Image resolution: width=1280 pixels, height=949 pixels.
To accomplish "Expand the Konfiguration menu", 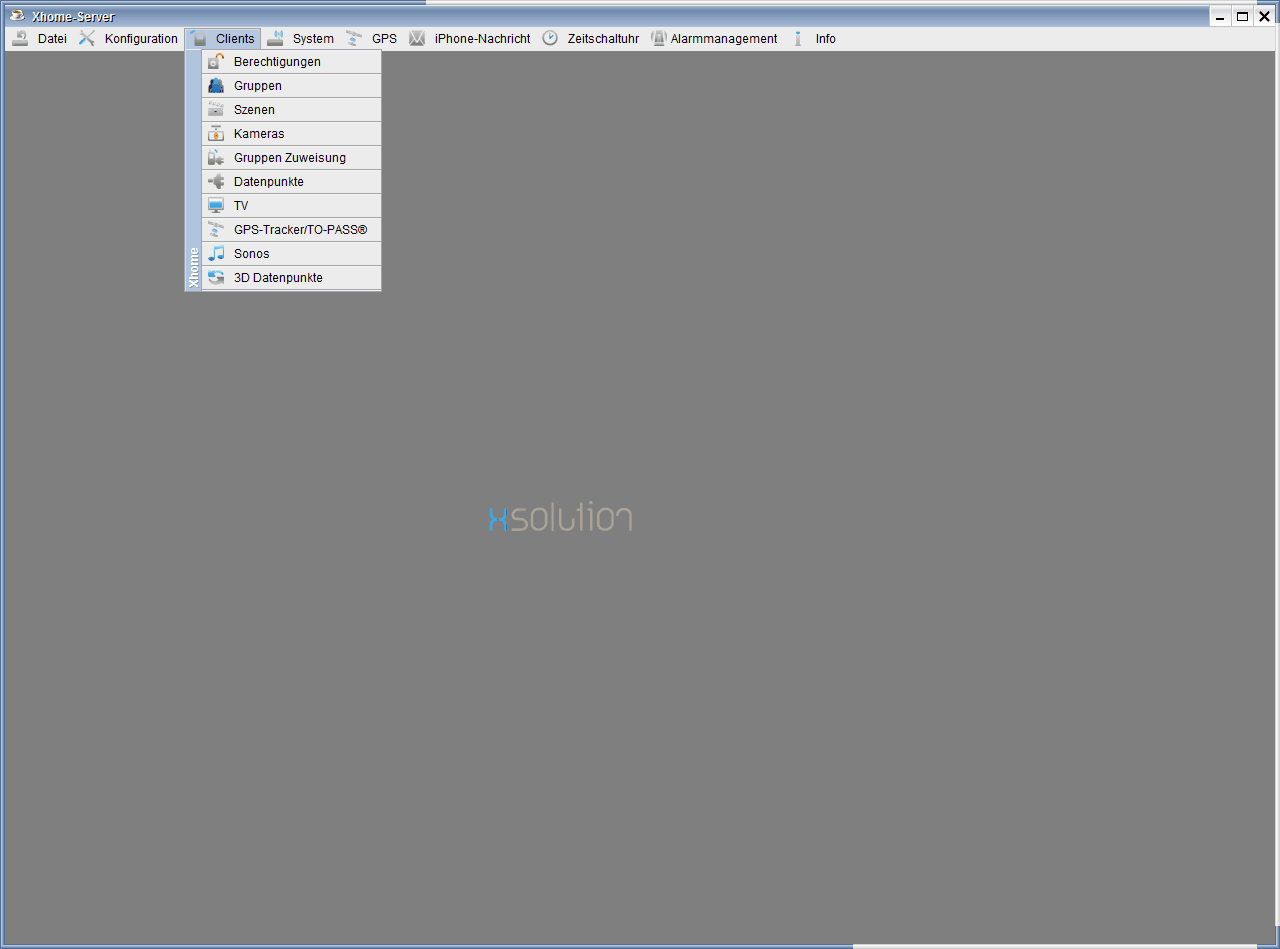I will click(140, 39).
